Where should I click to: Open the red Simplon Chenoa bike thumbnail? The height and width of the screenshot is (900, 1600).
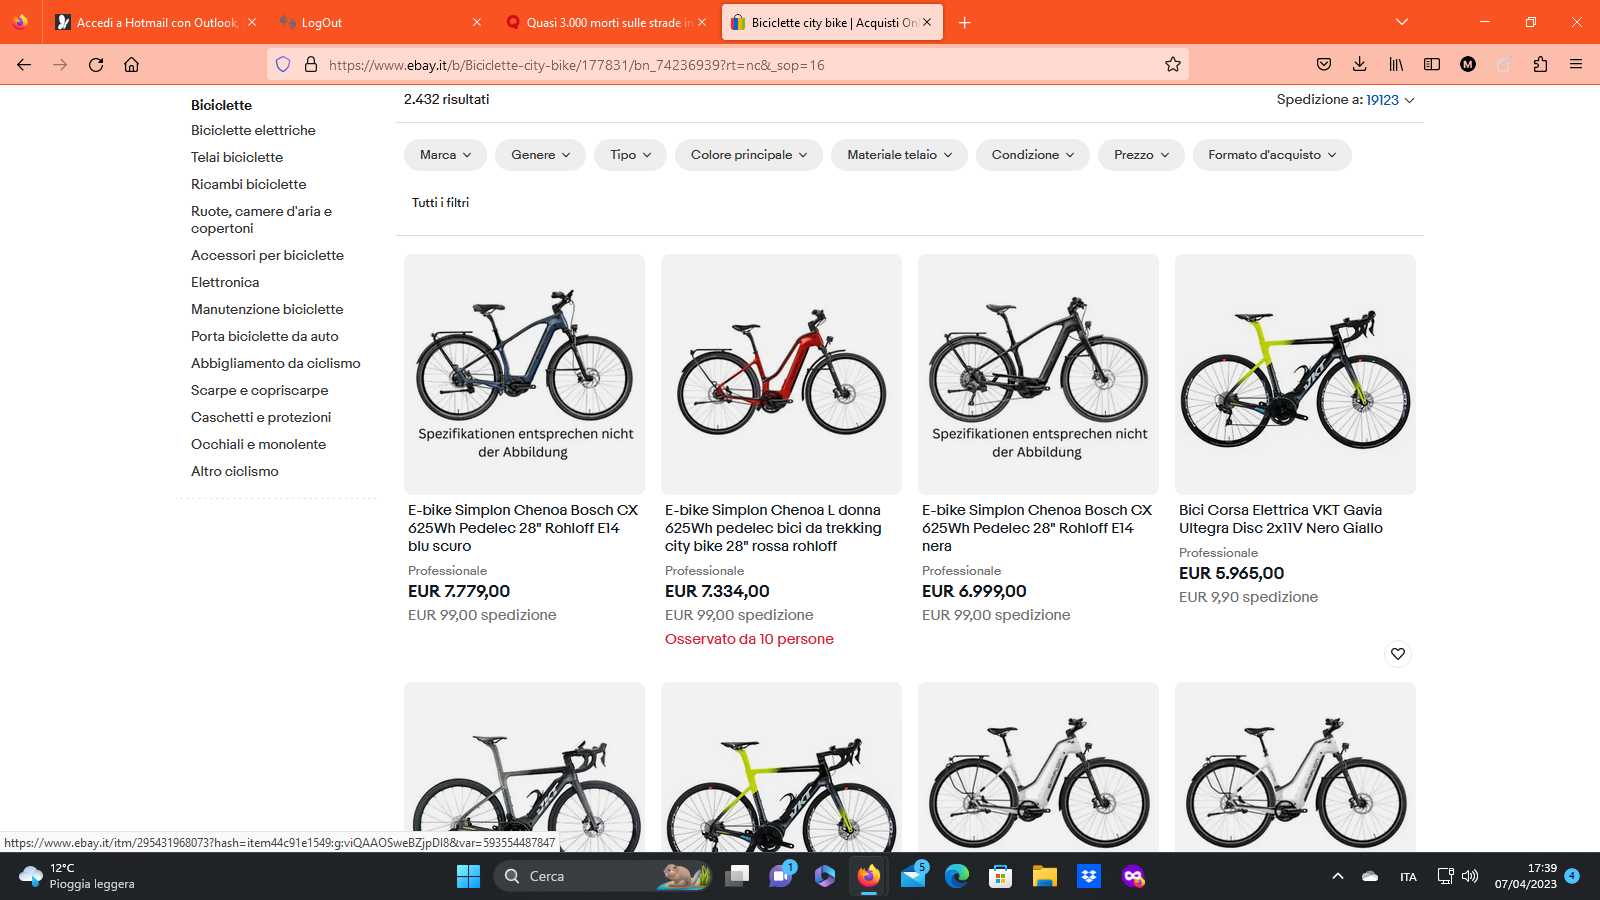point(781,374)
